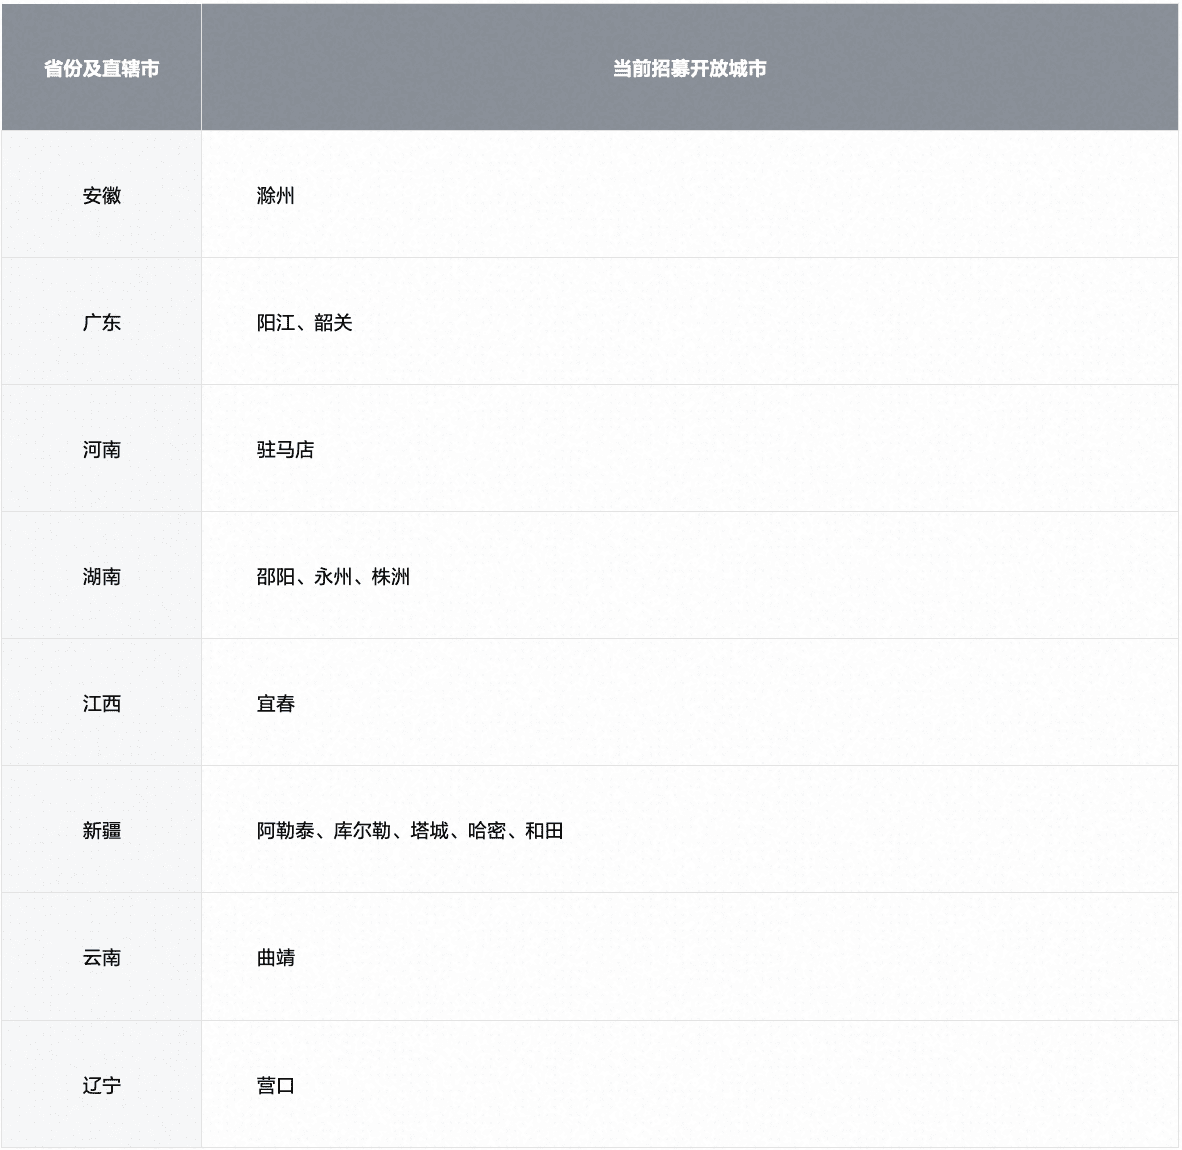
Task: Click the 曲靖 city text
Action: point(276,958)
